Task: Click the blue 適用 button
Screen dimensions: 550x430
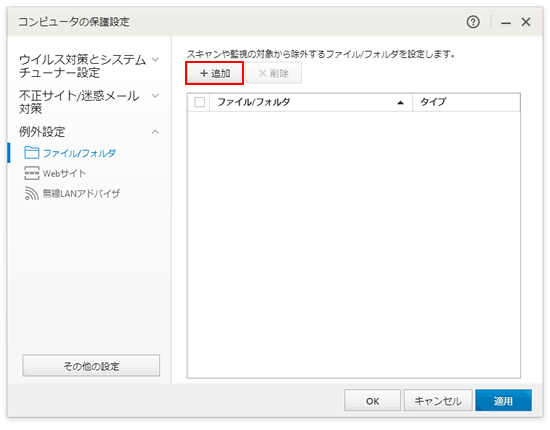Action: pyautogui.click(x=503, y=401)
